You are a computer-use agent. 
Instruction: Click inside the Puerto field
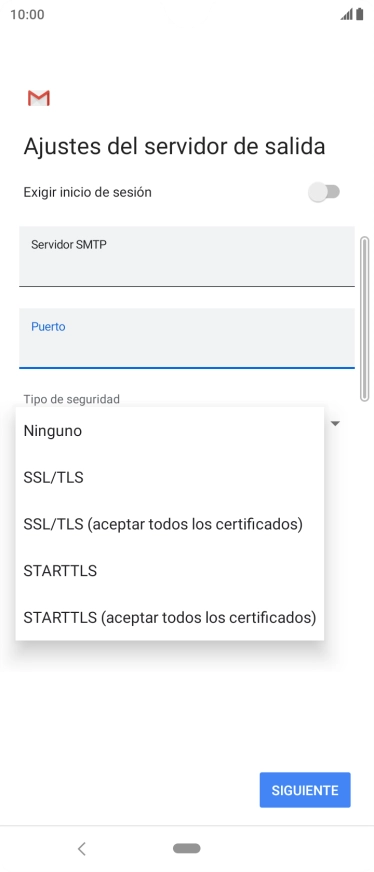click(187, 338)
